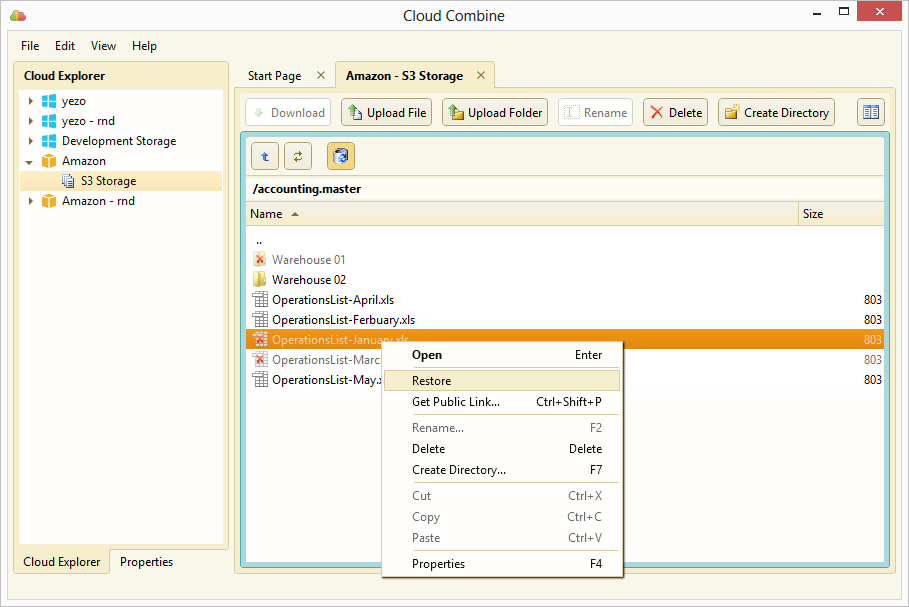Viewport: 909px width, 607px height.
Task: Select Get Public Link... menu entry
Action: click(x=502, y=402)
